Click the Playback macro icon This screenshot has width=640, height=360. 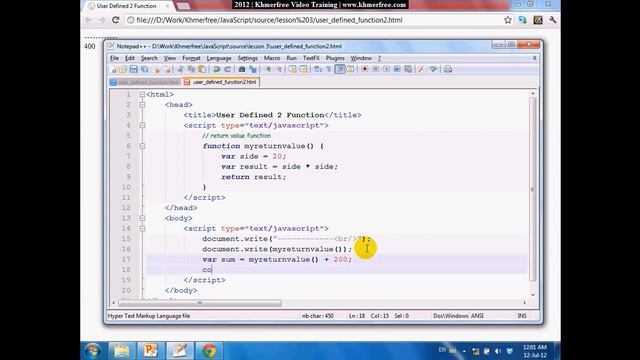click(386, 69)
